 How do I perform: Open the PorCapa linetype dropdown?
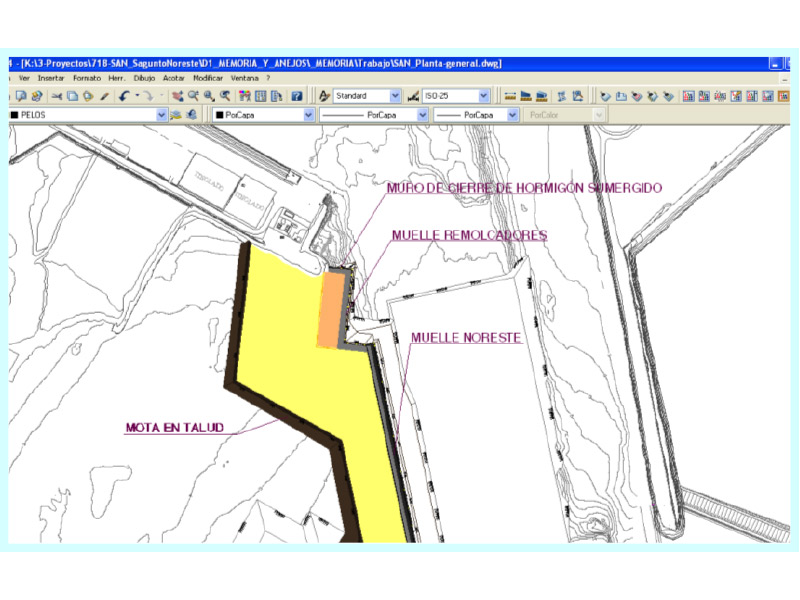[x=422, y=115]
